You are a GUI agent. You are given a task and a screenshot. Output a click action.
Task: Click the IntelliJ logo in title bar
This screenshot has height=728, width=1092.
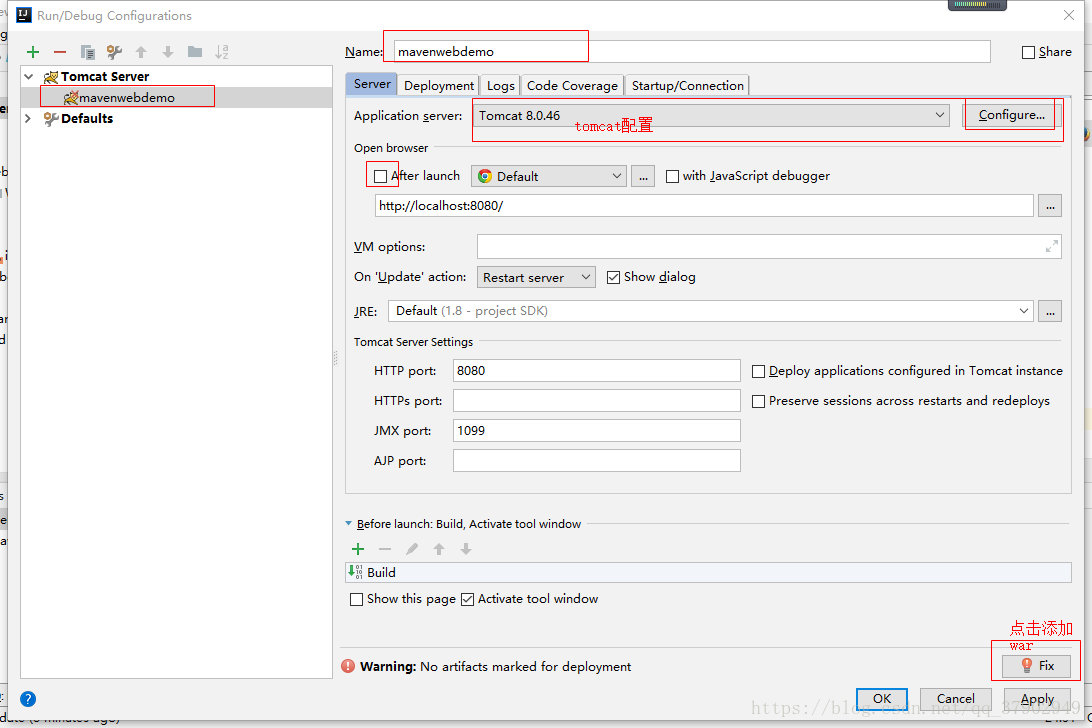coord(23,15)
